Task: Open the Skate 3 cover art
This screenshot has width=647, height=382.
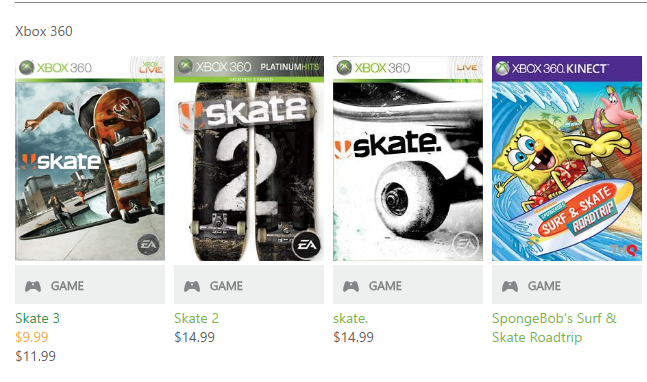Action: pyautogui.click(x=90, y=158)
